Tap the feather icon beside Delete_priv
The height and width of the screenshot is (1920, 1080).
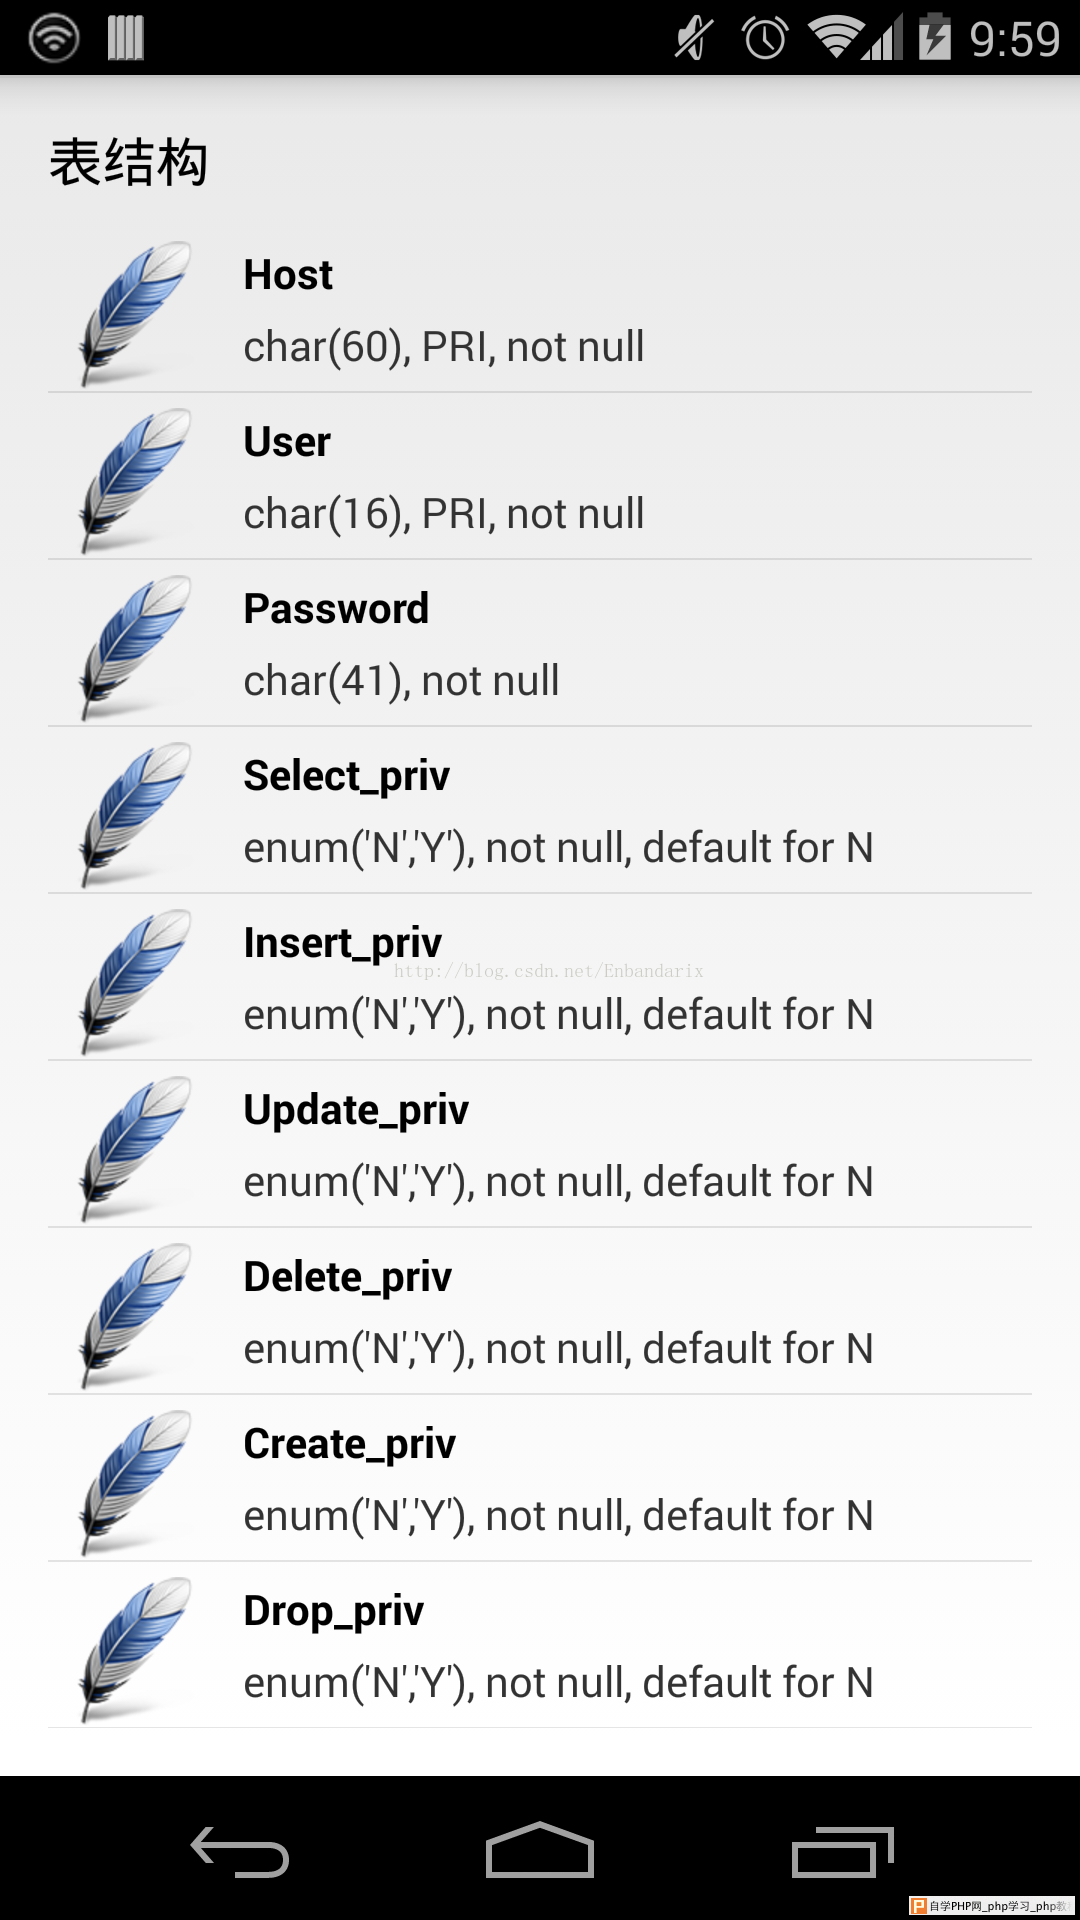pos(135,1314)
